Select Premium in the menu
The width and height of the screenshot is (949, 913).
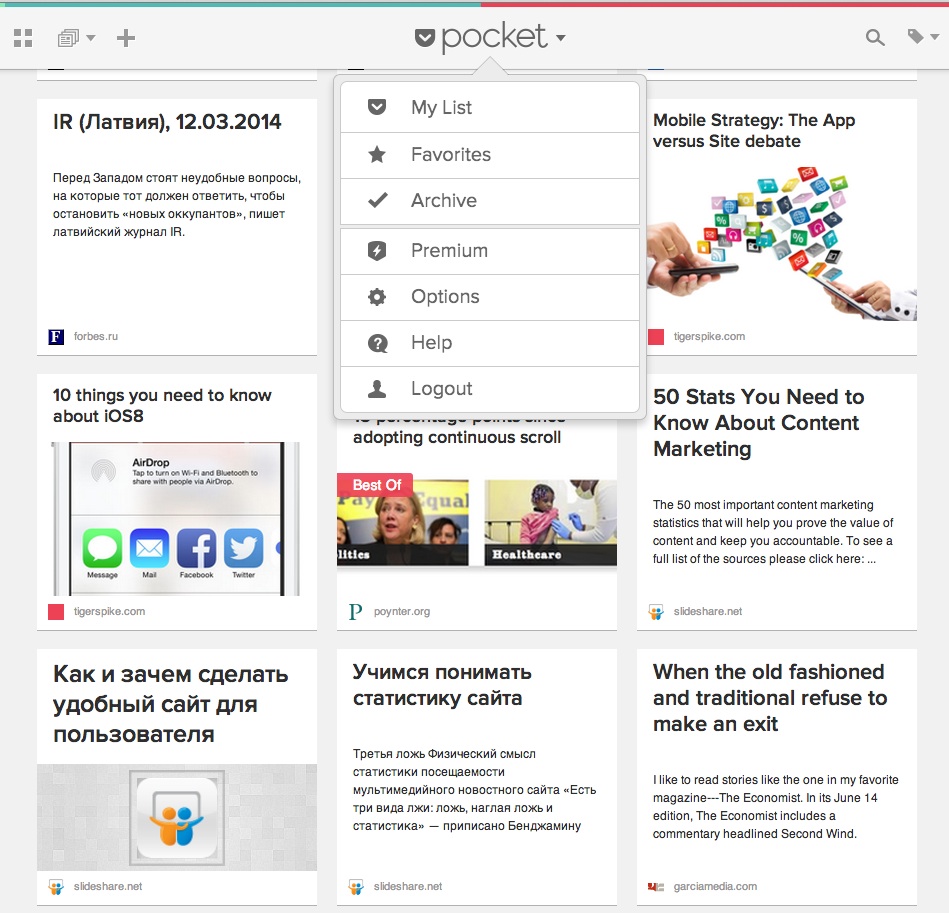[x=490, y=251]
